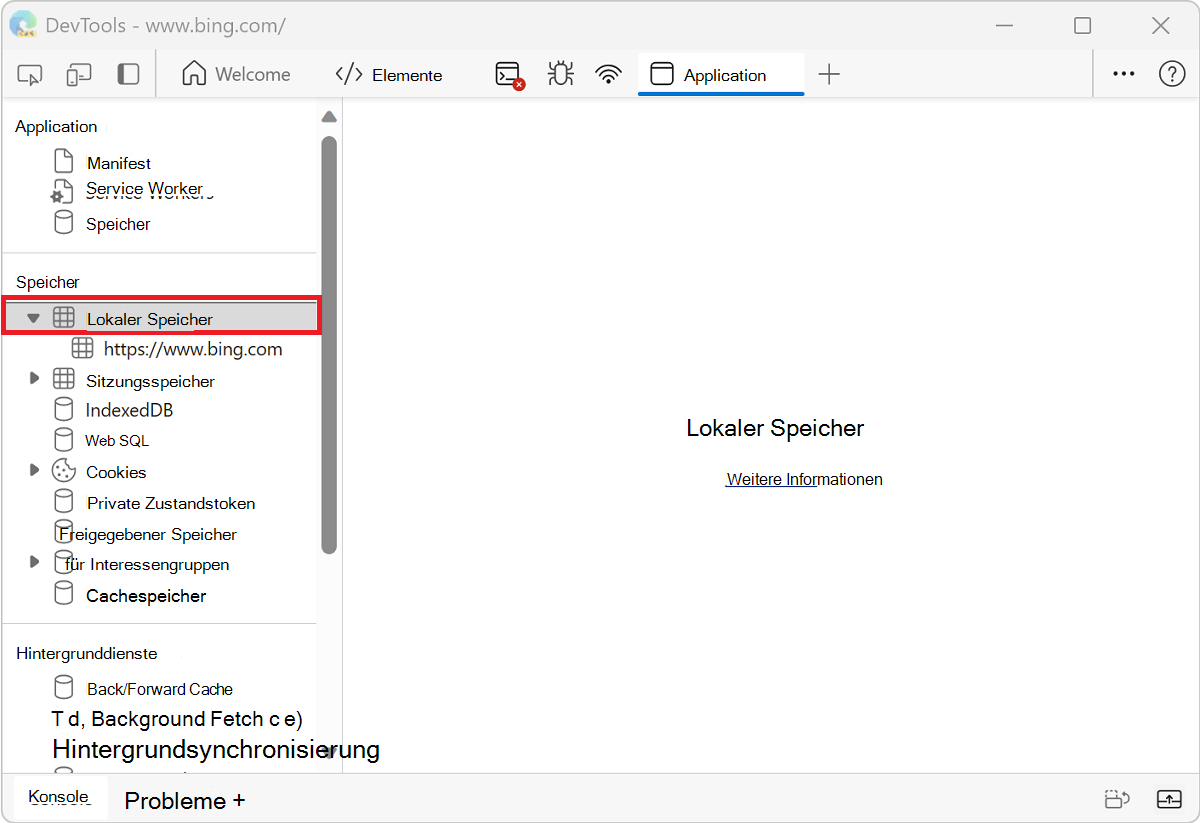Select Service Workers entry

[x=150, y=189]
